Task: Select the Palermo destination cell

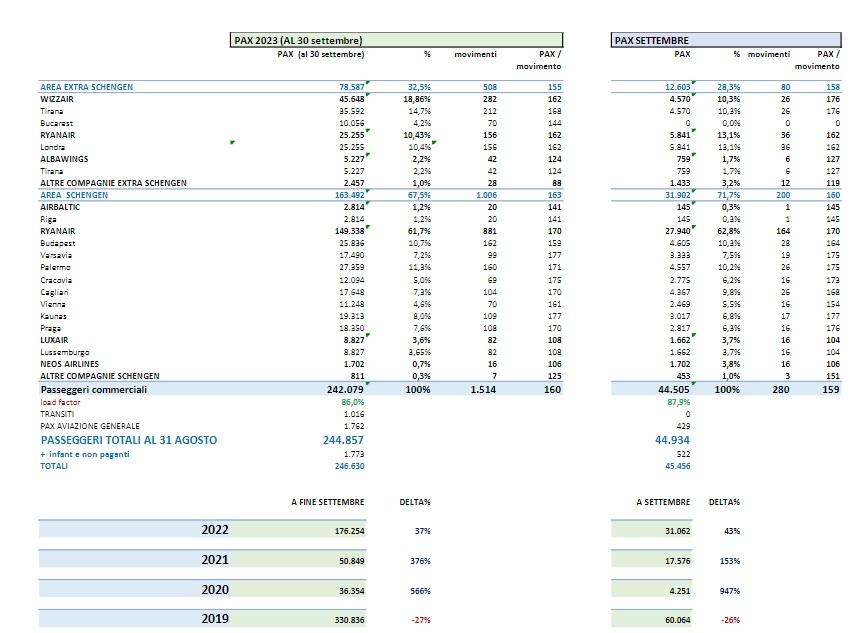Action: [x=55, y=268]
